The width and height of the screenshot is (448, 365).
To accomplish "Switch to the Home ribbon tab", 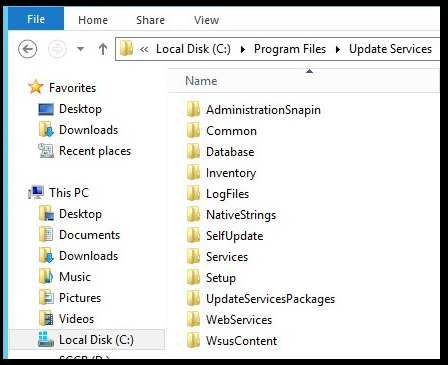I will [93, 20].
